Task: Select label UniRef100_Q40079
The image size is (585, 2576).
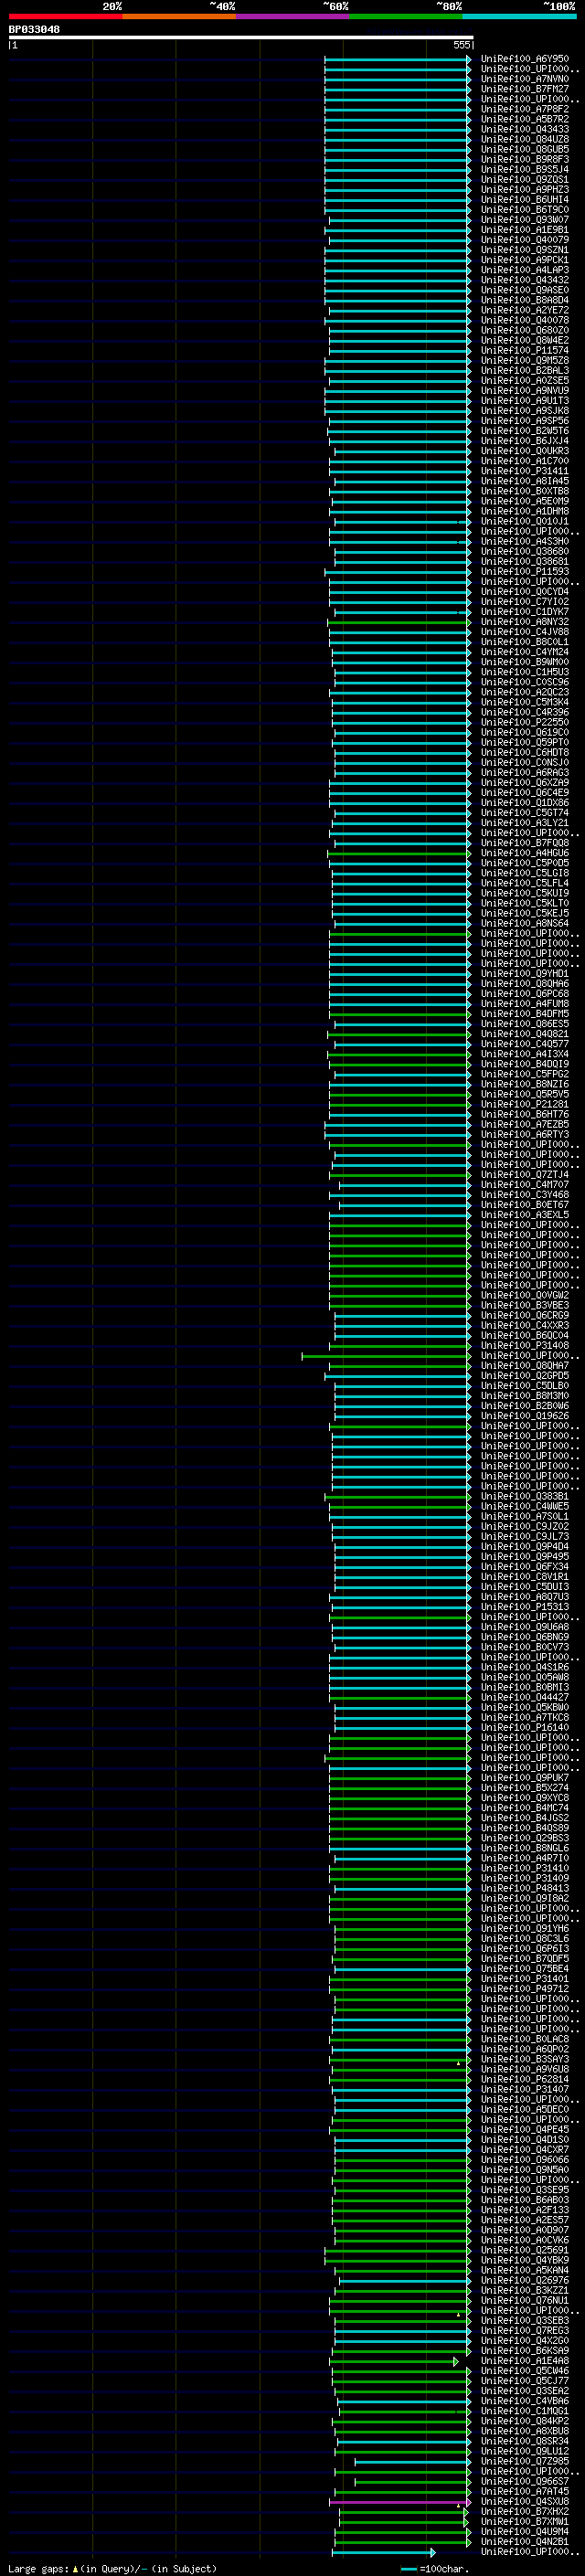Action: (524, 240)
